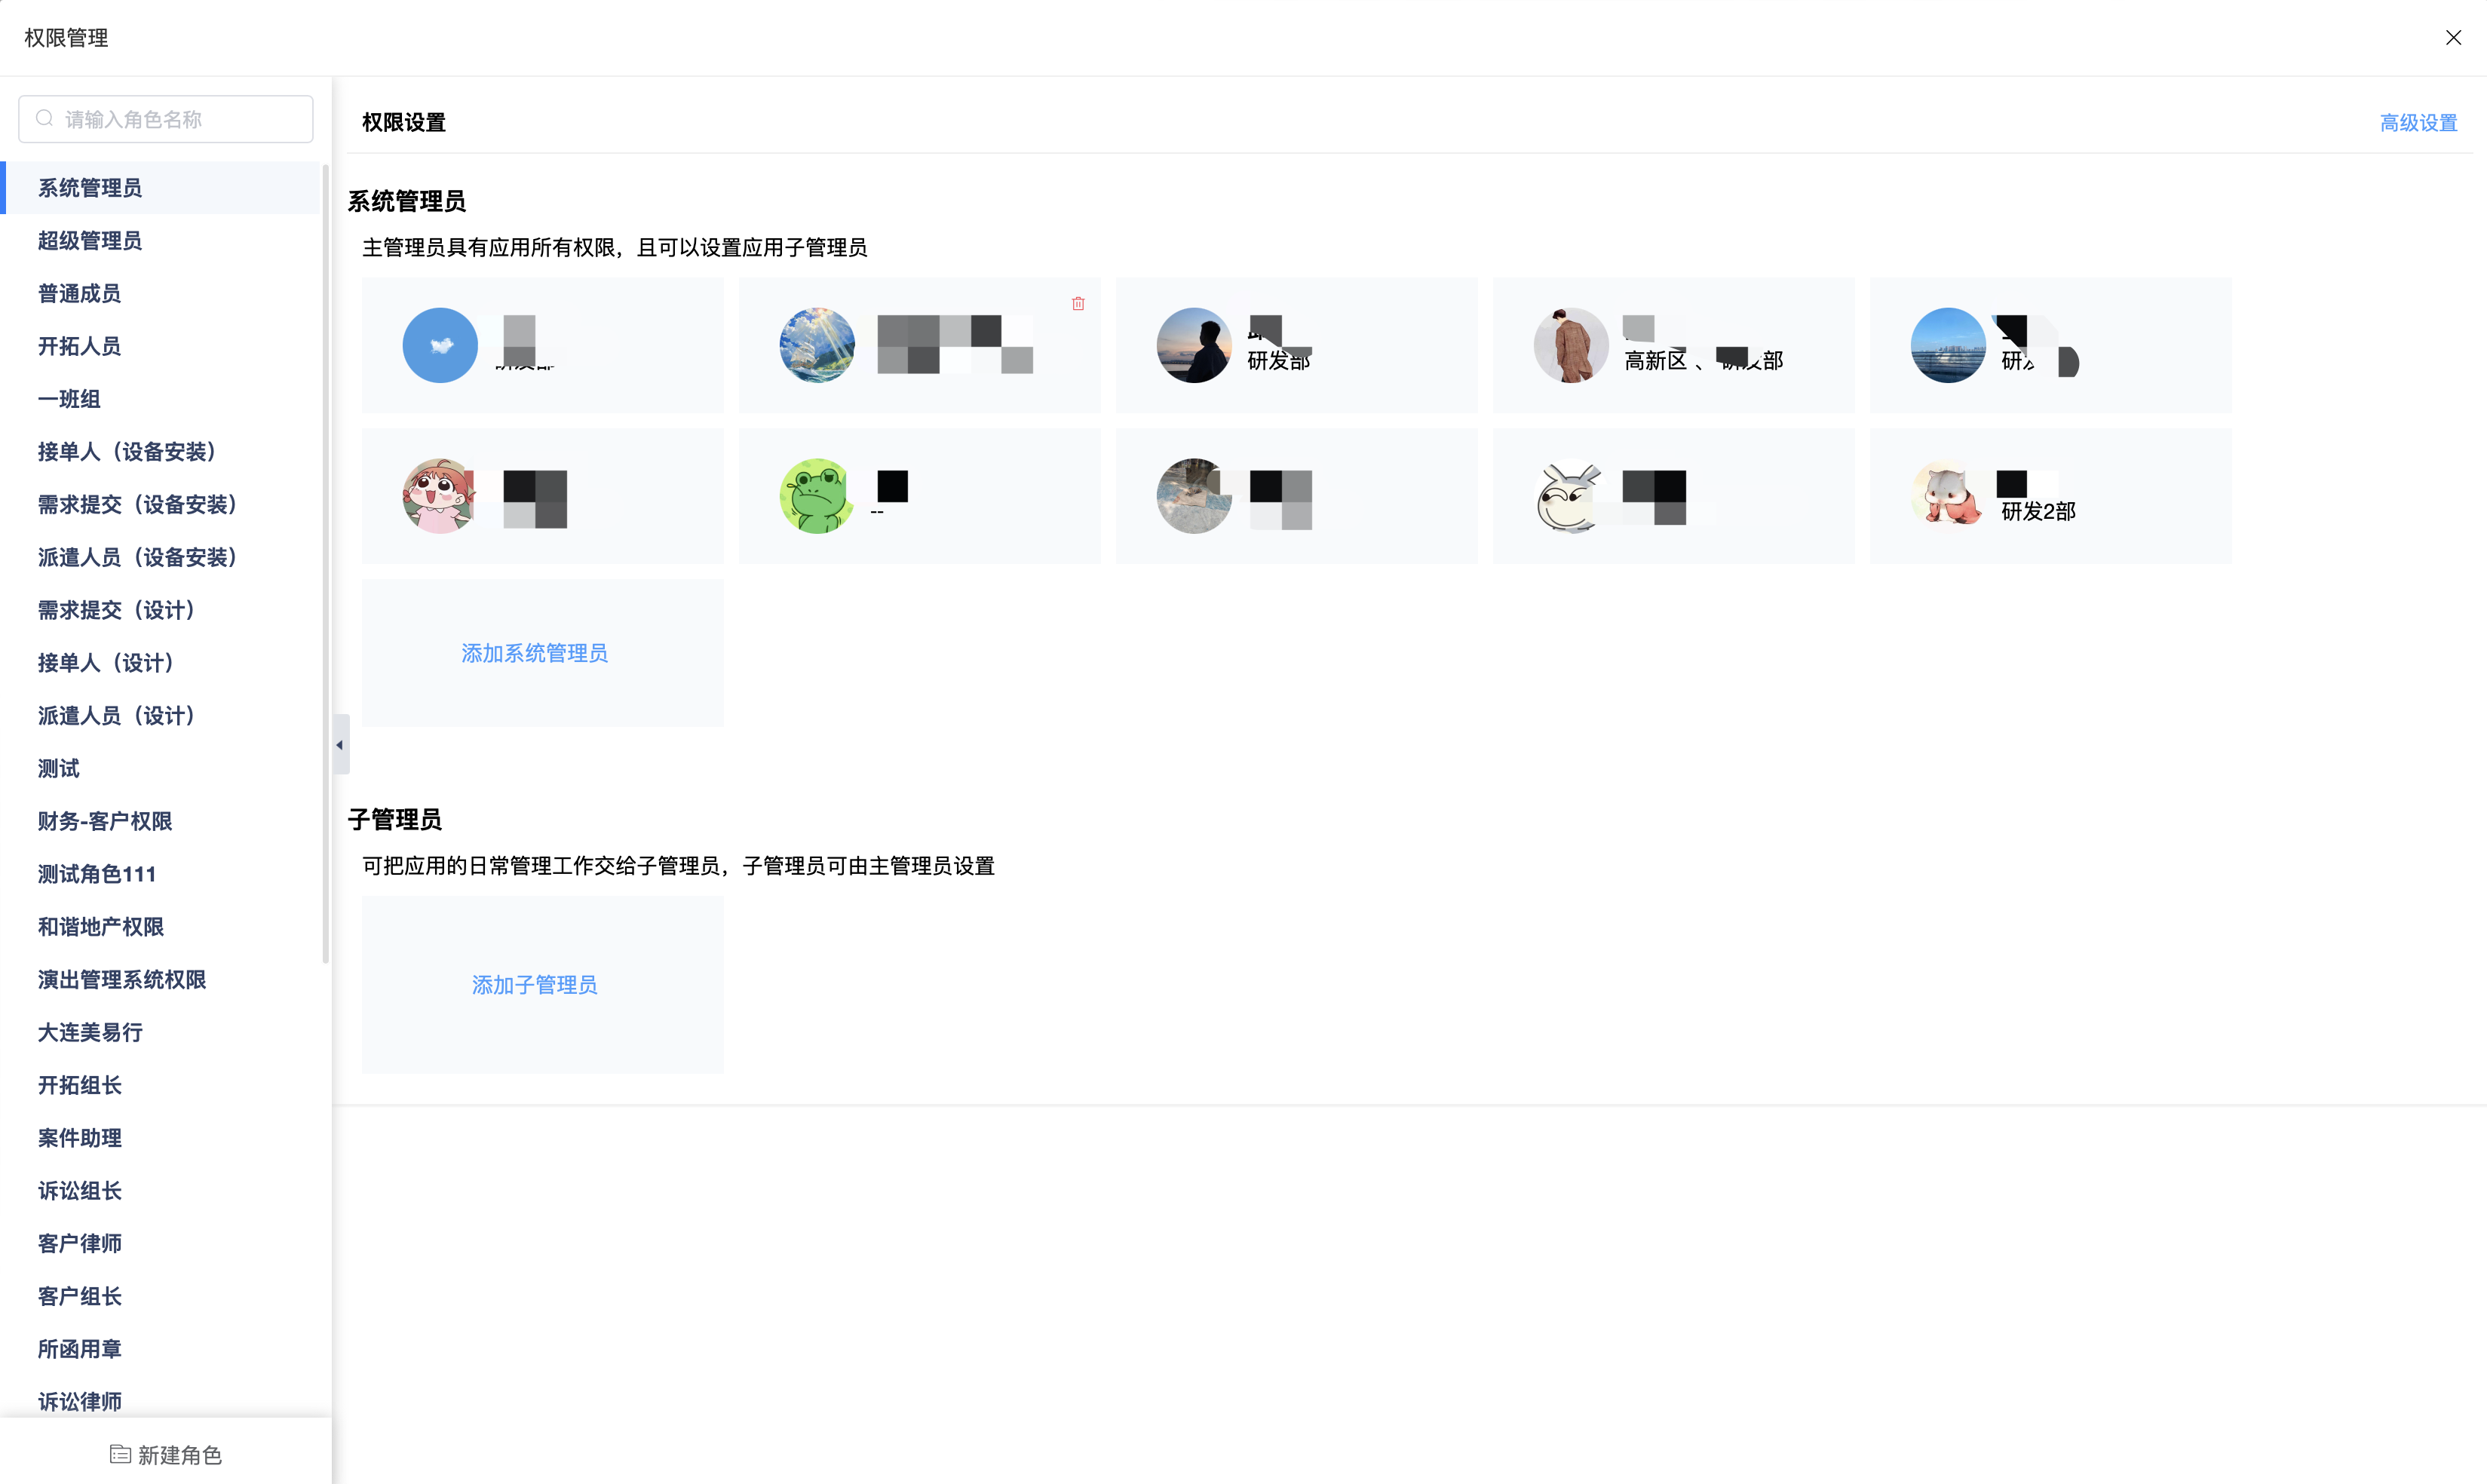Create a new role via 新建角色
The height and width of the screenshot is (1484, 2487).
(166, 1454)
